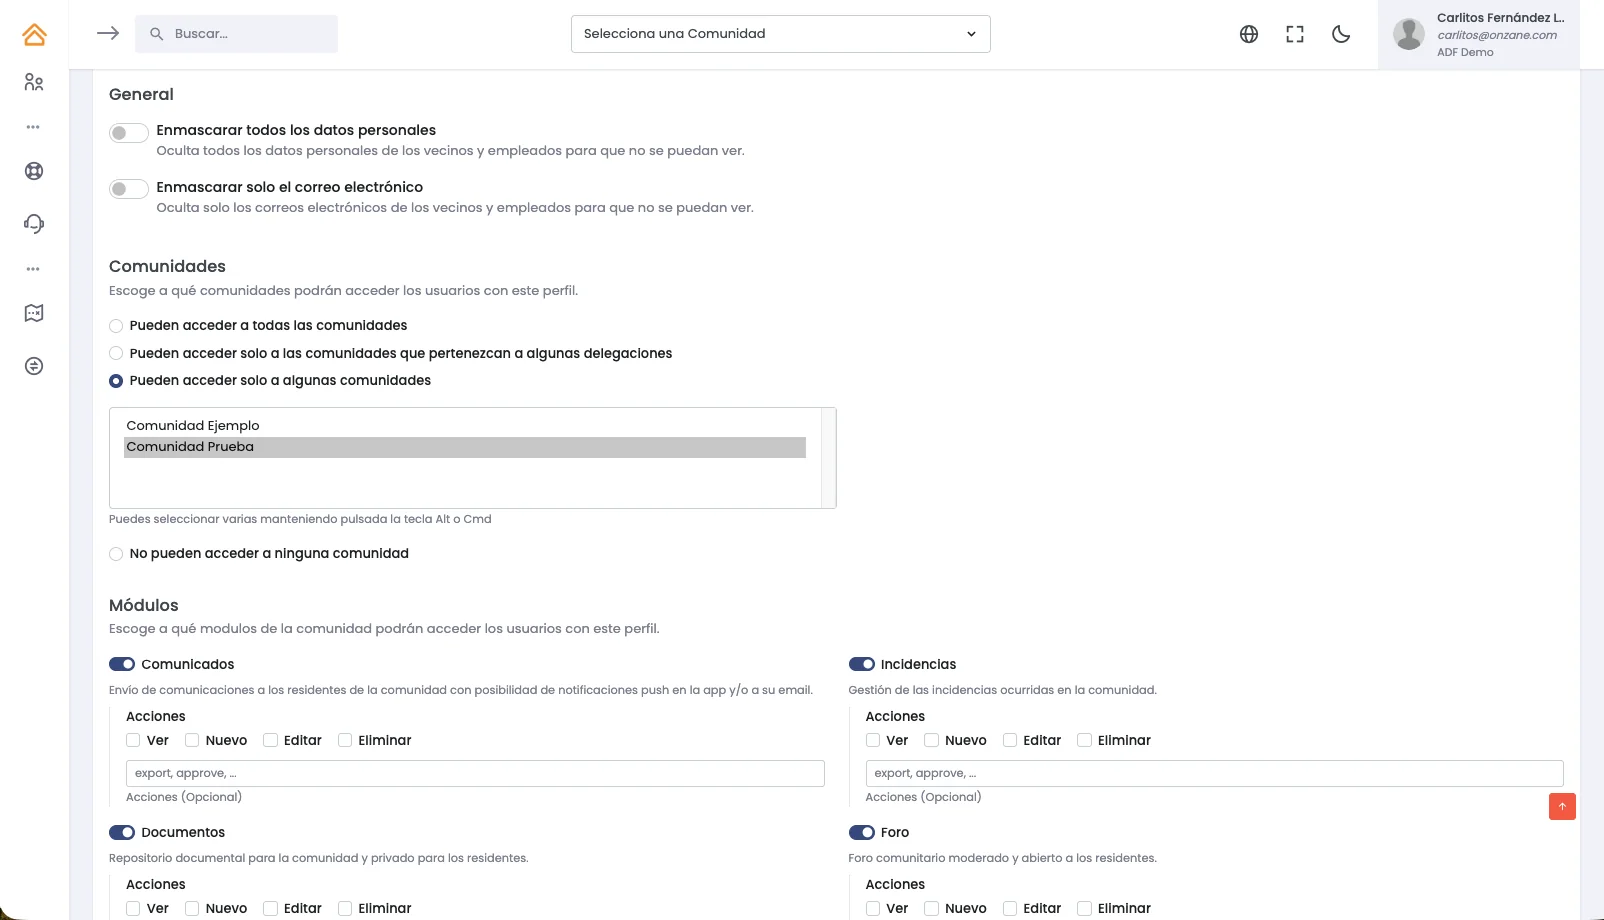
Task: Check Nuevo under Incidencias actions
Action: [x=932, y=740]
